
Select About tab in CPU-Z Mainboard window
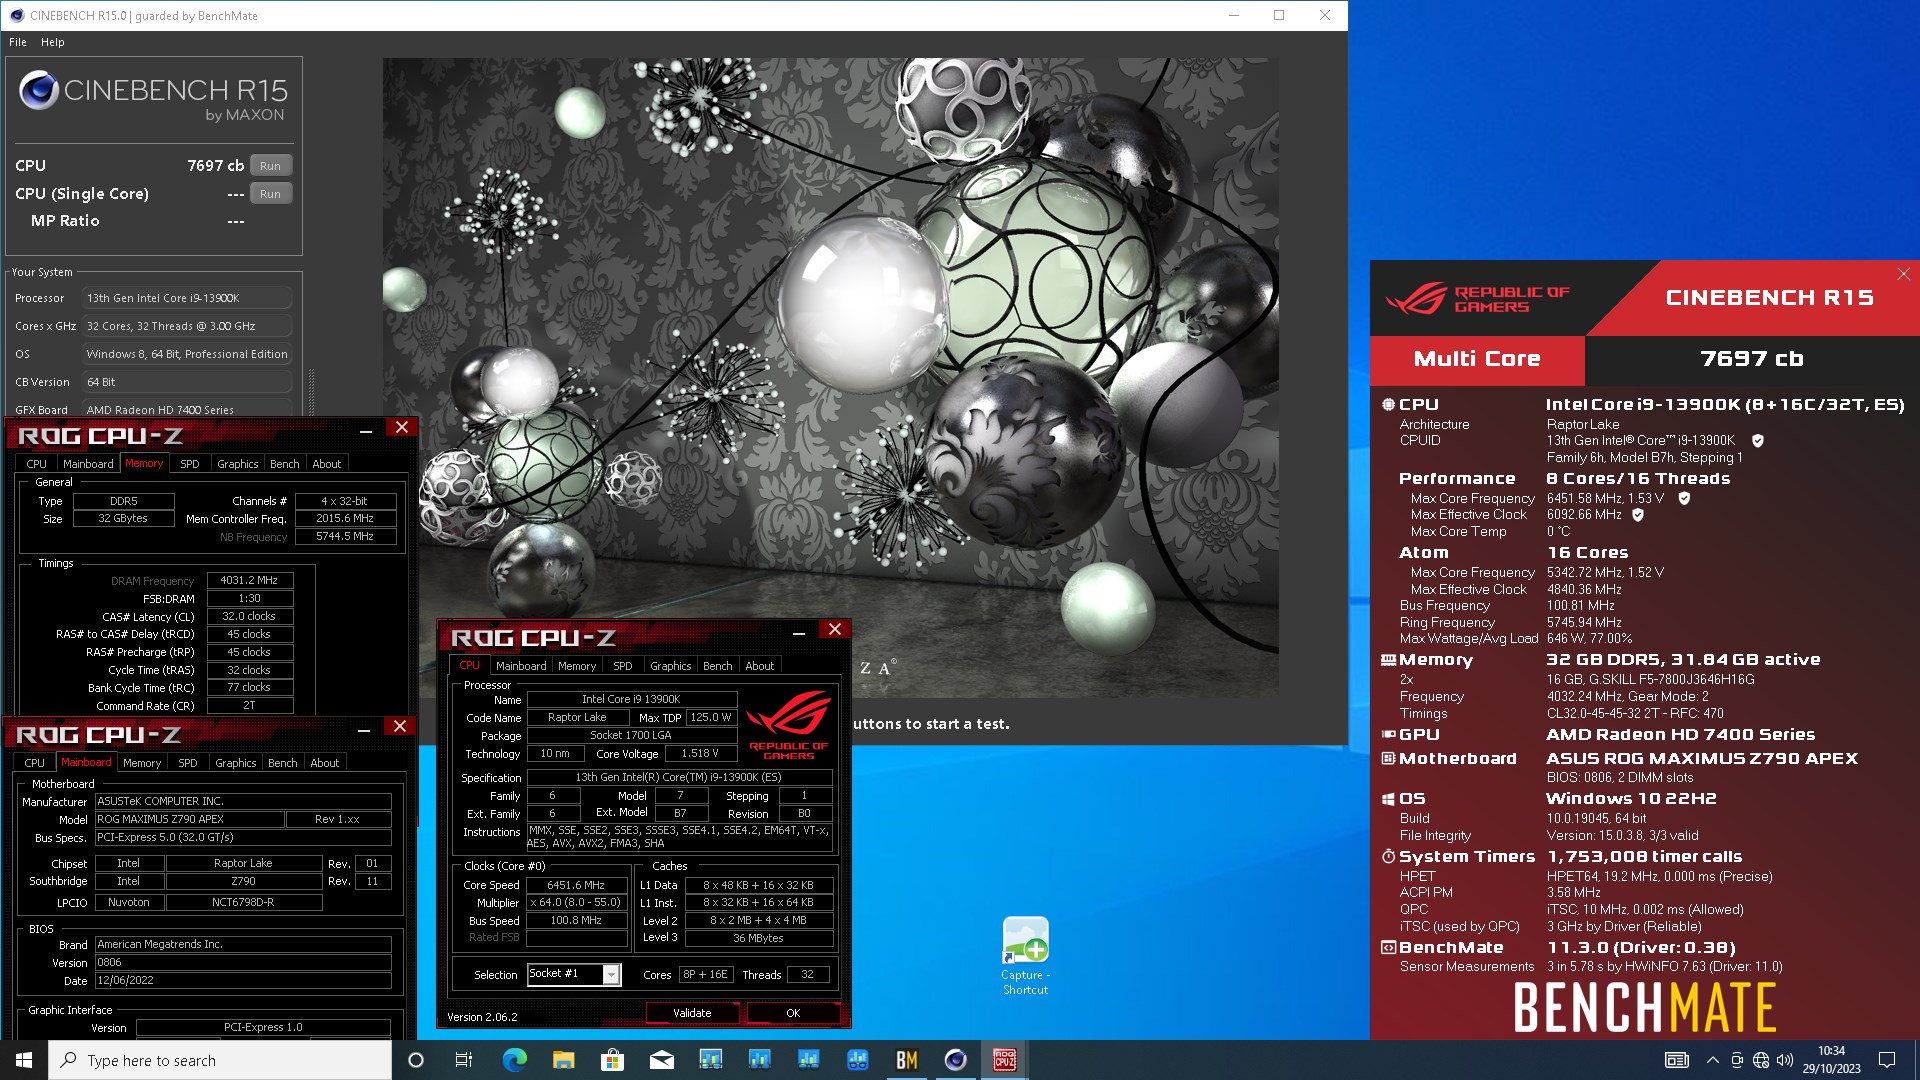coord(325,763)
